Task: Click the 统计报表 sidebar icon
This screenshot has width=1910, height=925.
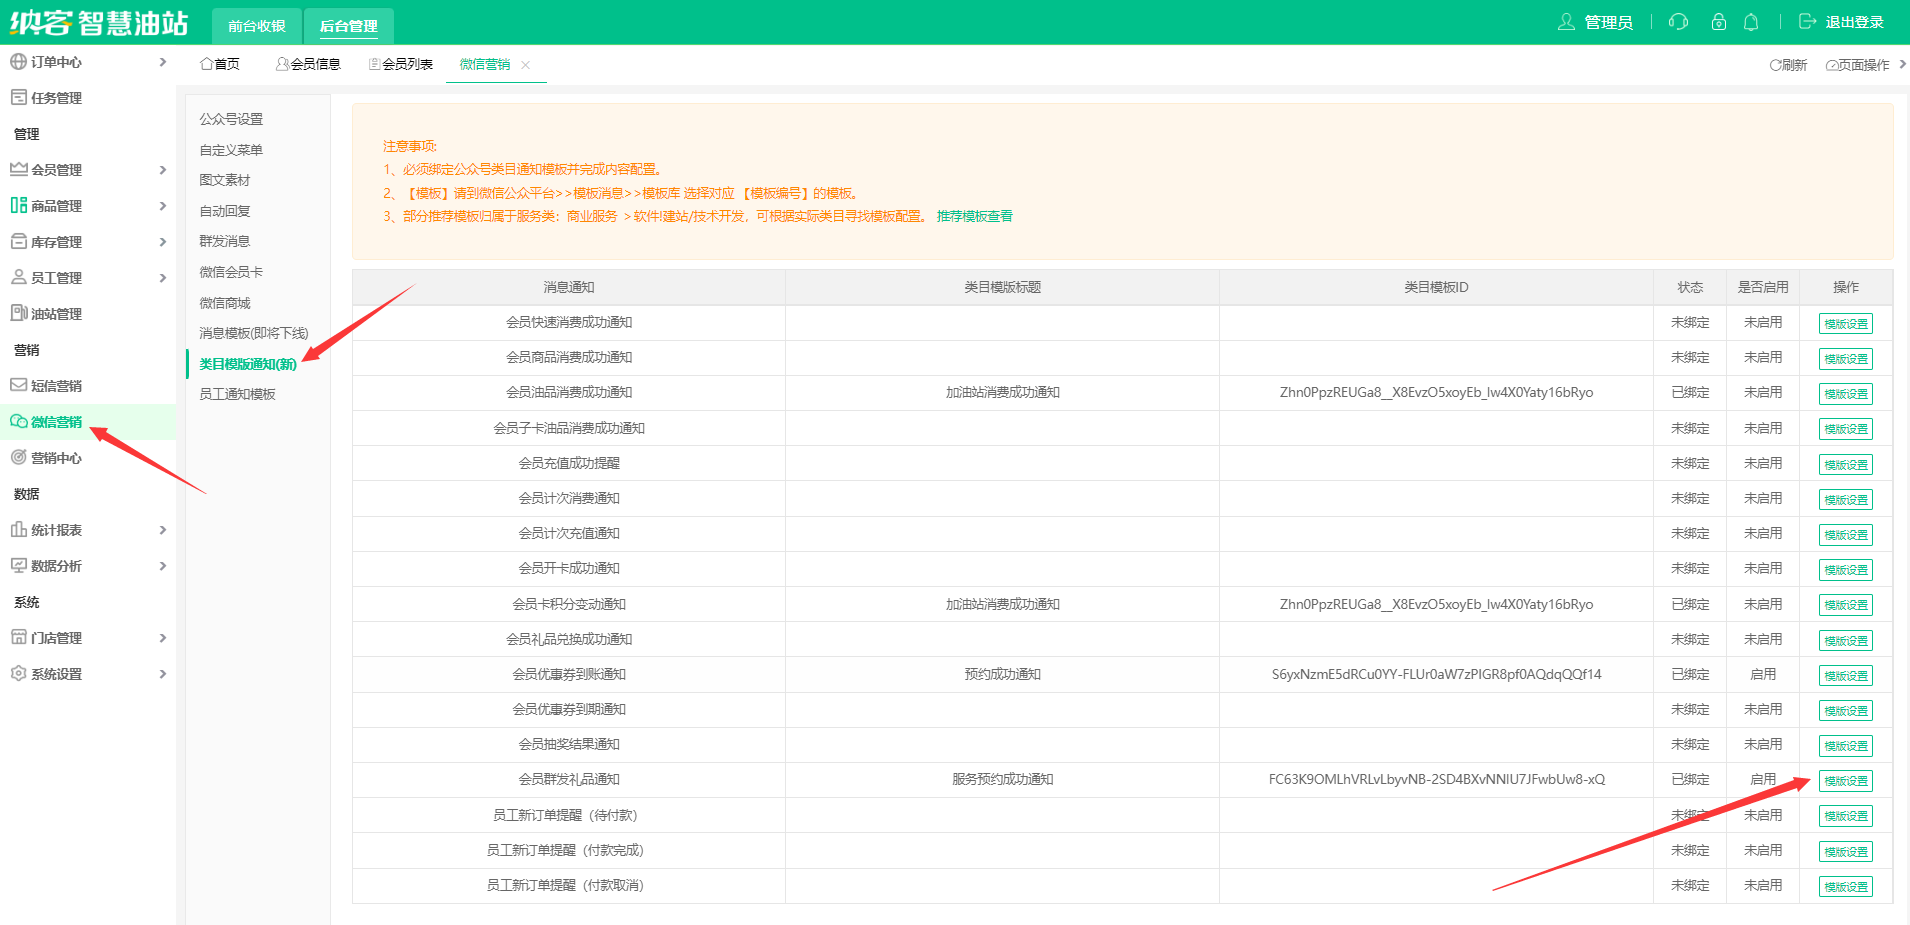Action: pyautogui.click(x=19, y=529)
